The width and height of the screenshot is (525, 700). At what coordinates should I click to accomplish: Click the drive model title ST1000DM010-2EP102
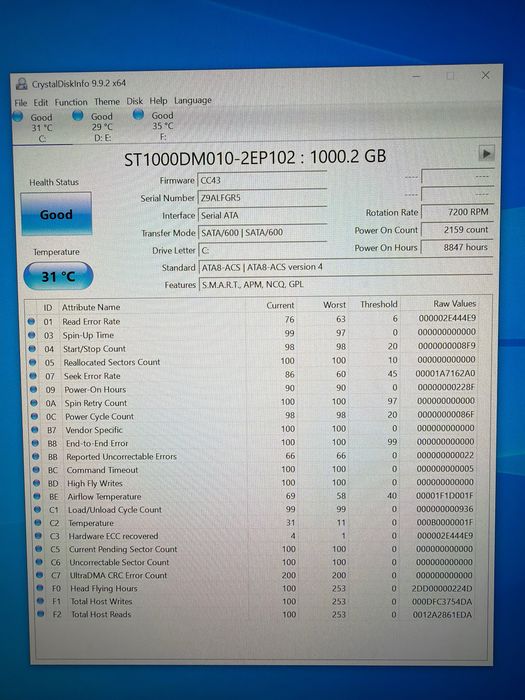pyautogui.click(x=209, y=158)
